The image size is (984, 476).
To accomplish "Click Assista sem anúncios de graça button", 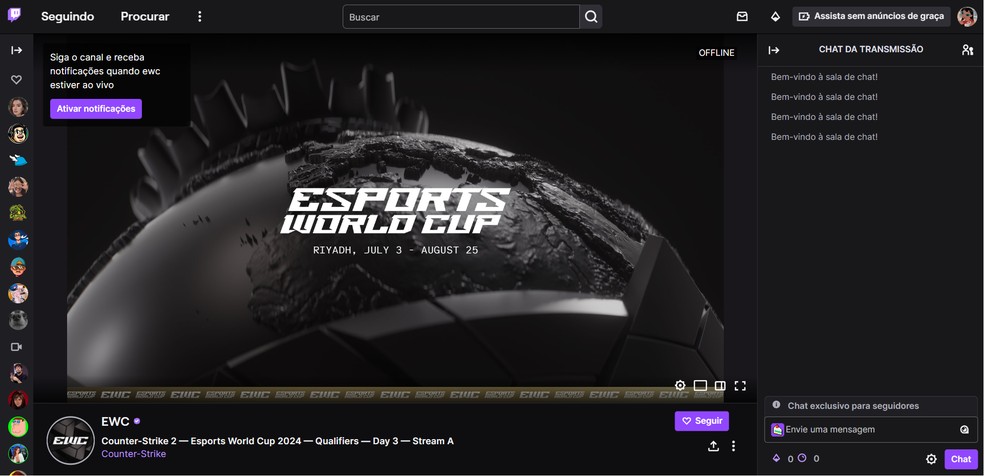I will pos(872,16).
